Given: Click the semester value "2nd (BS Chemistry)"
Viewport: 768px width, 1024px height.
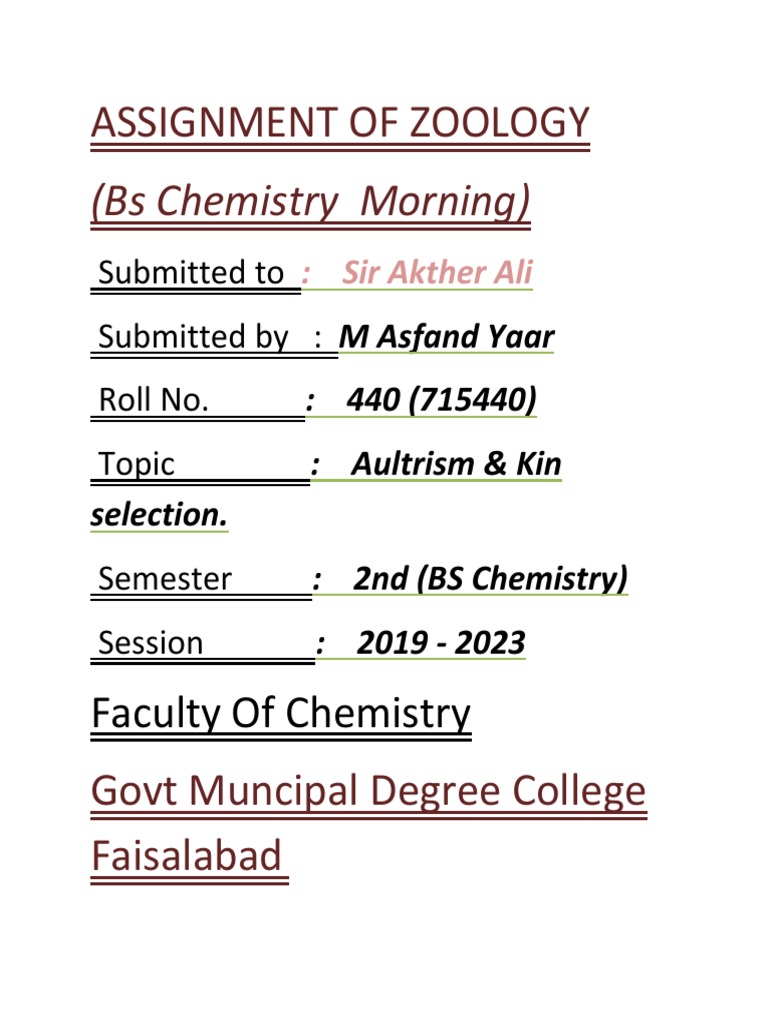Looking at the screenshot, I should click(x=490, y=579).
